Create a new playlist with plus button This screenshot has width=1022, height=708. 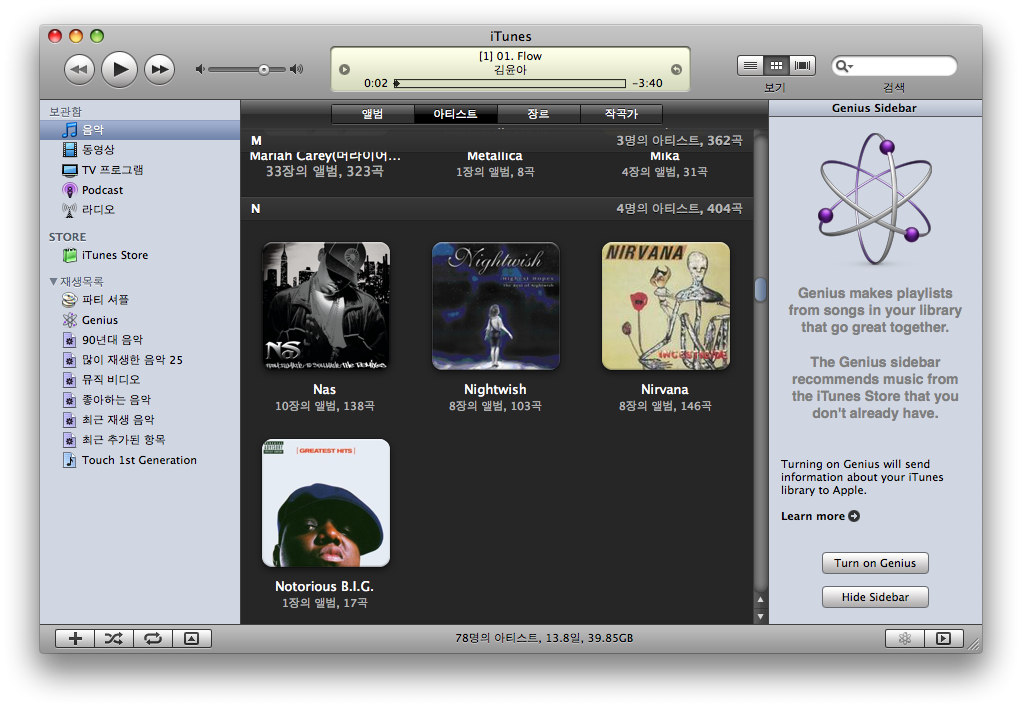(x=75, y=638)
